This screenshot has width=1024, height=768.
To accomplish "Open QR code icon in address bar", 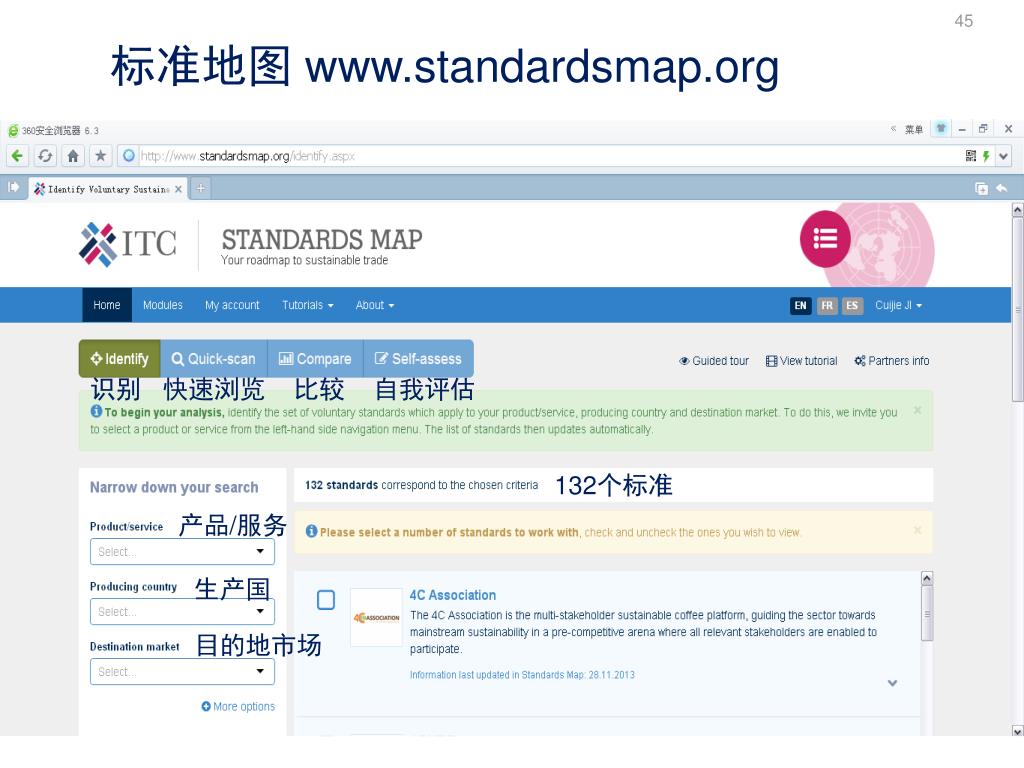I will (x=970, y=156).
